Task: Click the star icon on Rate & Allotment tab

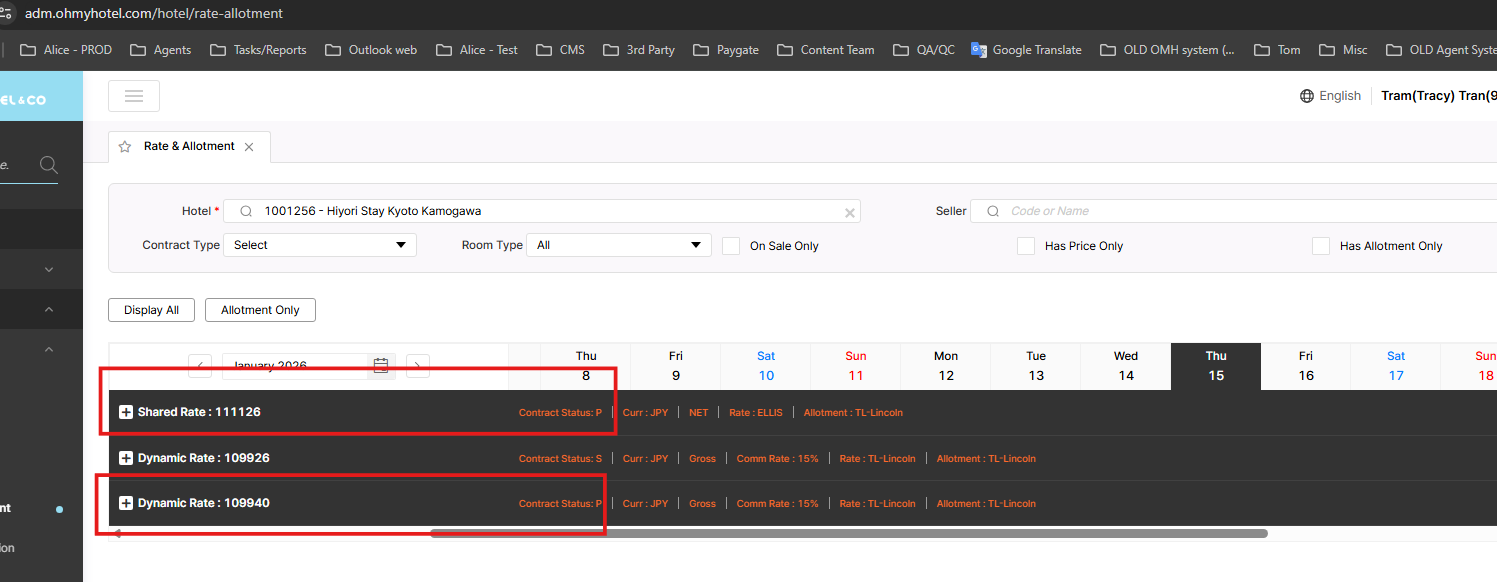Action: click(x=125, y=147)
